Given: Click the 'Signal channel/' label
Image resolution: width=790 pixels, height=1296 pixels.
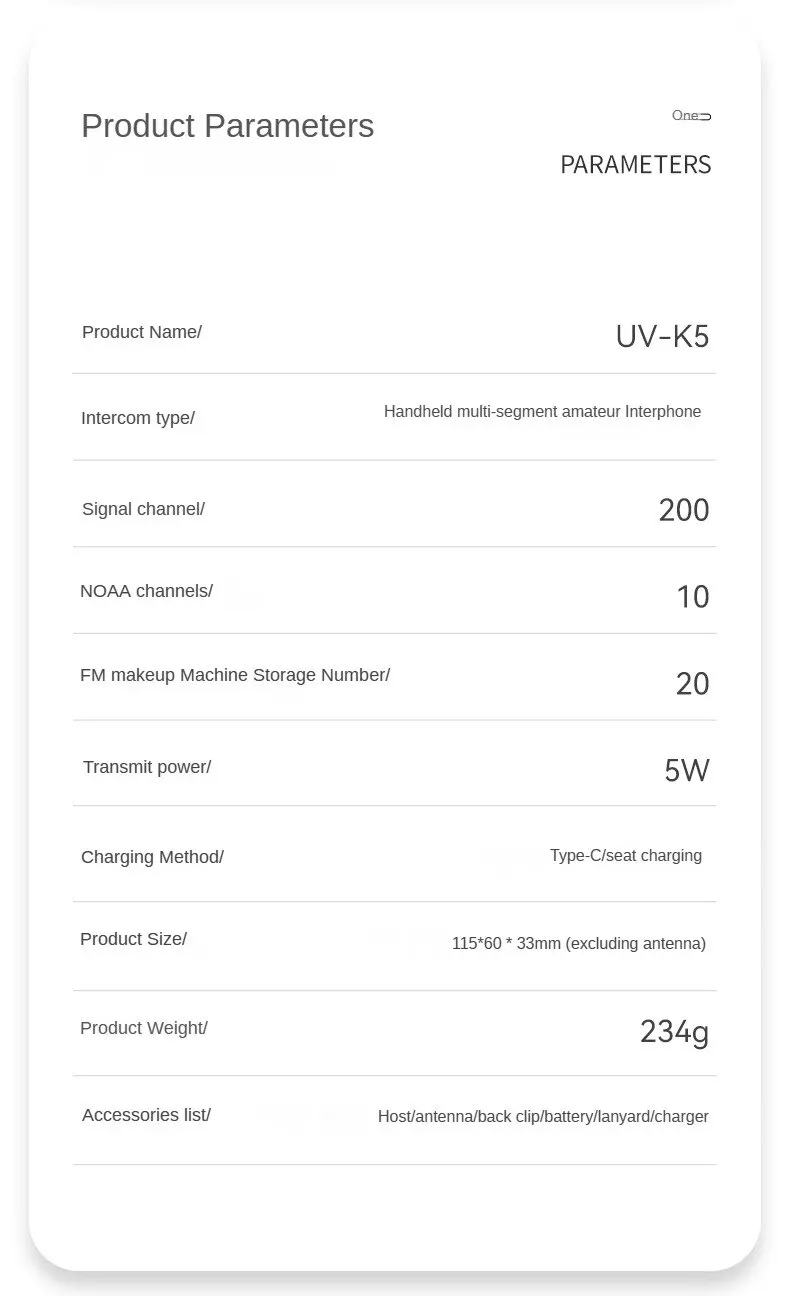Looking at the screenshot, I should 143,509.
